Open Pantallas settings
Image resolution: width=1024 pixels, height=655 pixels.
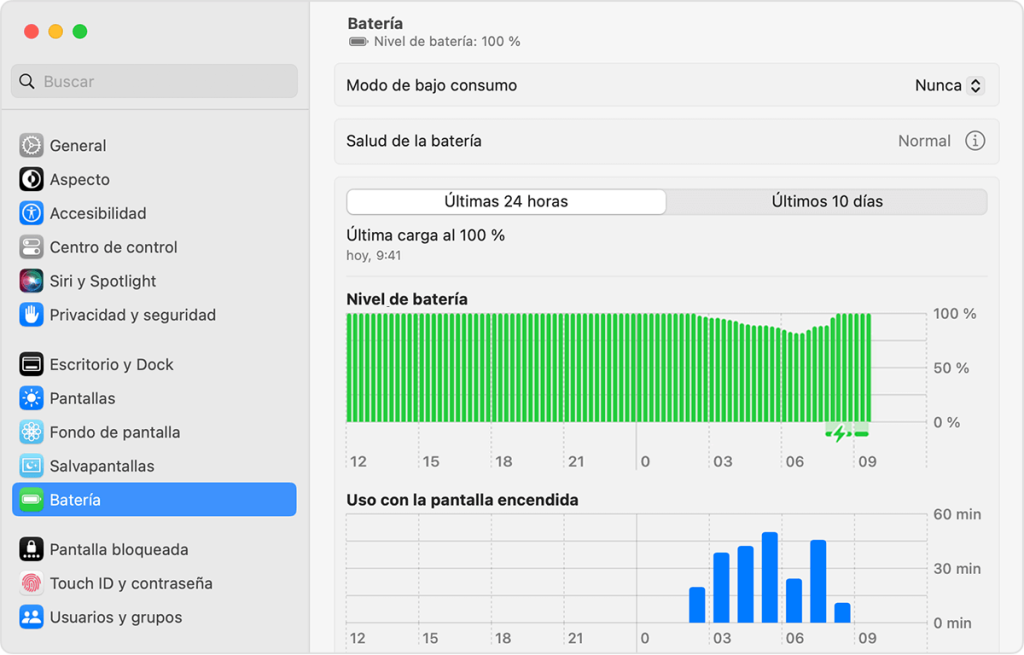point(82,399)
